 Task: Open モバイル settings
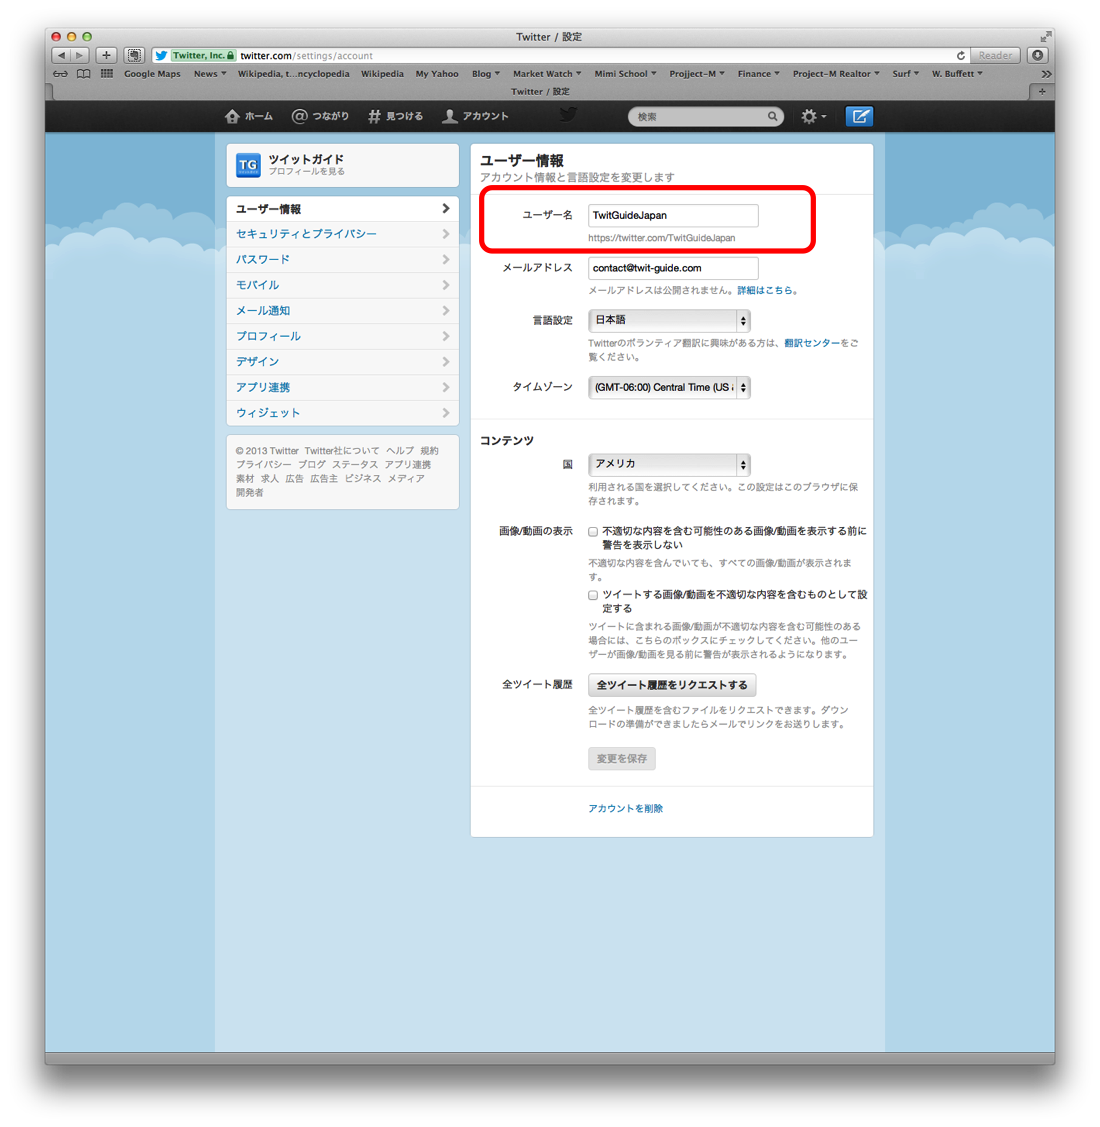[x=343, y=285]
